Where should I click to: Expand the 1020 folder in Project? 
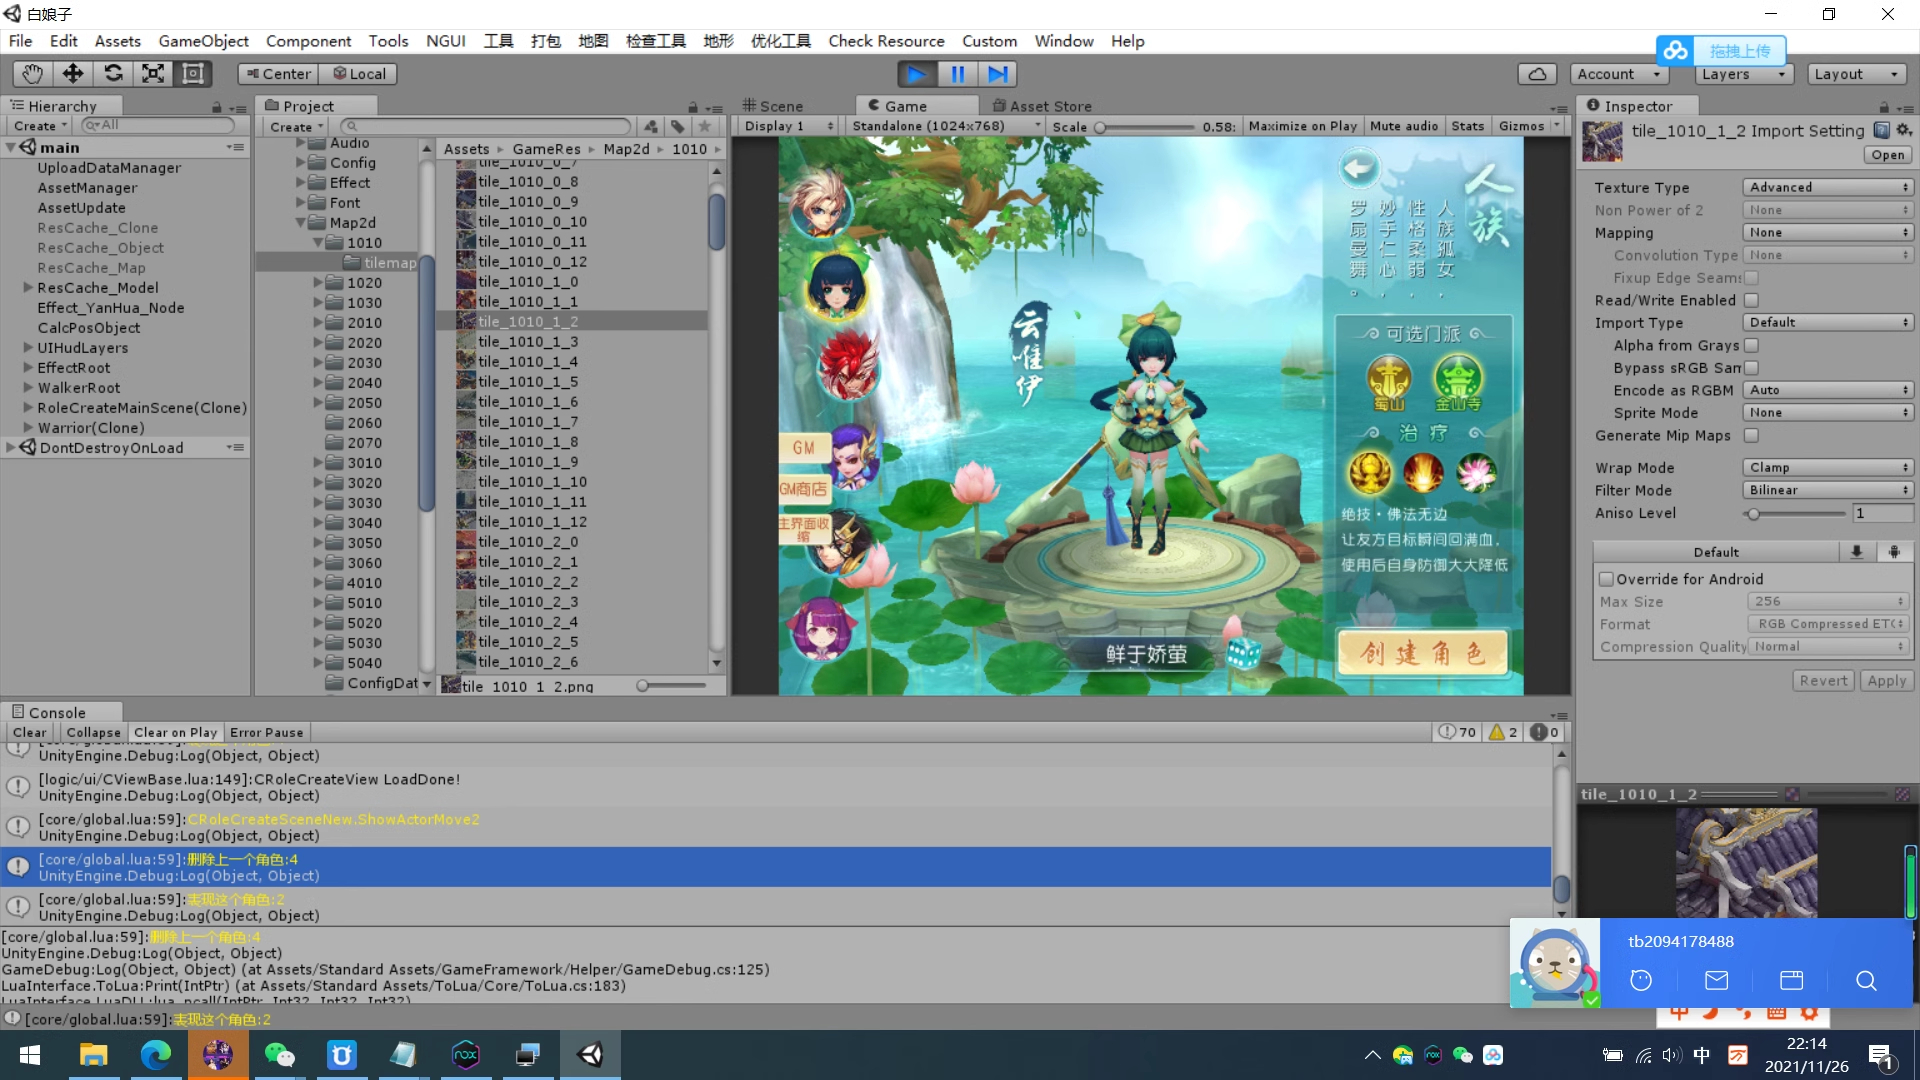(x=318, y=283)
